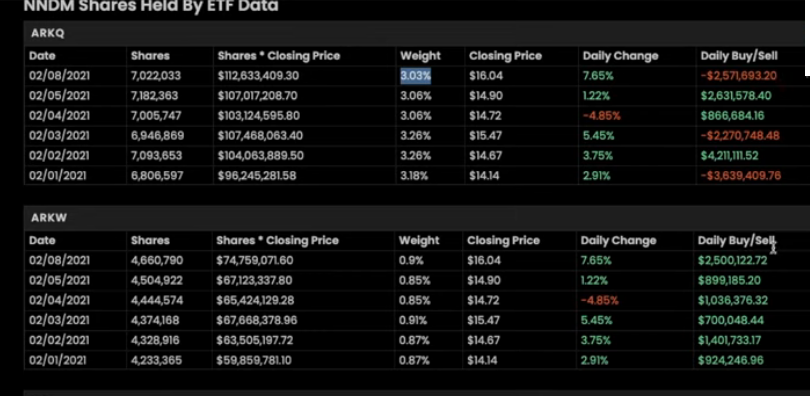The height and width of the screenshot is (396, 810).
Task: Click the ARKW Daily Change column header
Action: [618, 240]
